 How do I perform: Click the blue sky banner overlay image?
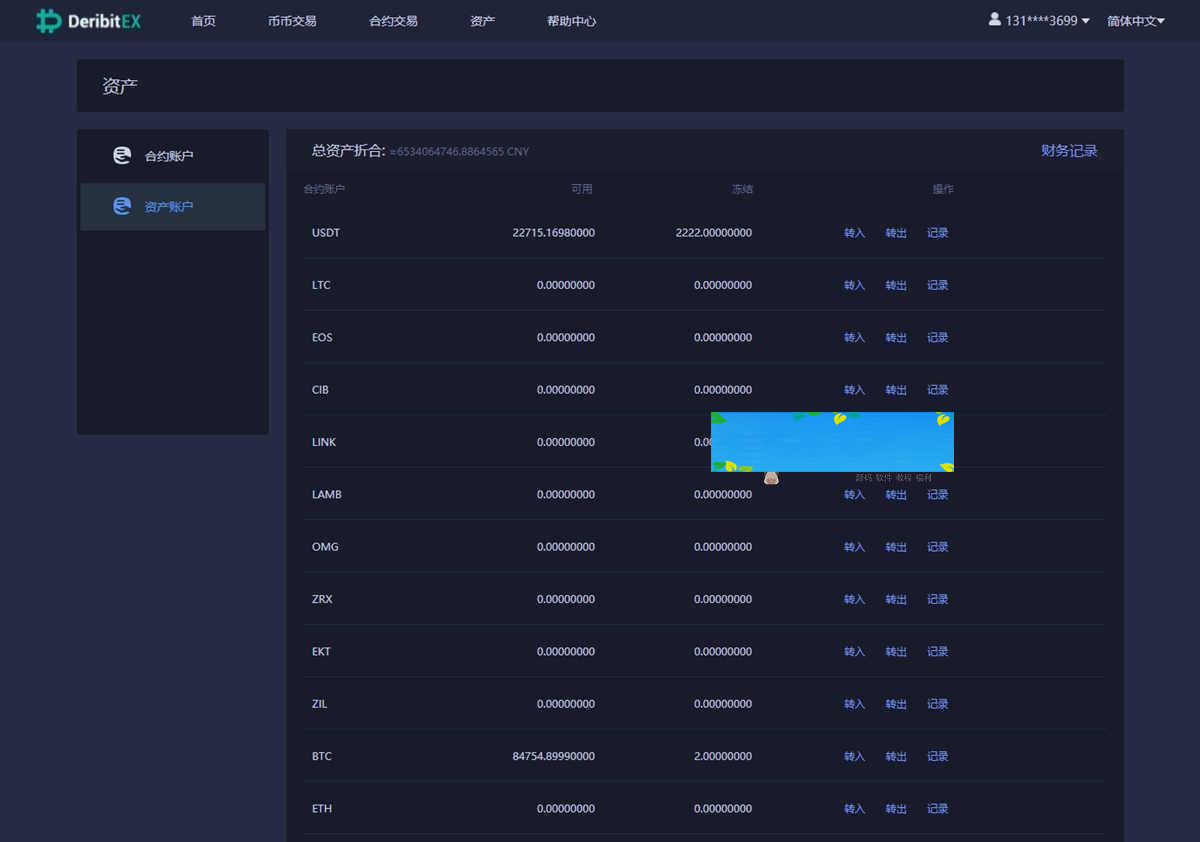click(832, 441)
